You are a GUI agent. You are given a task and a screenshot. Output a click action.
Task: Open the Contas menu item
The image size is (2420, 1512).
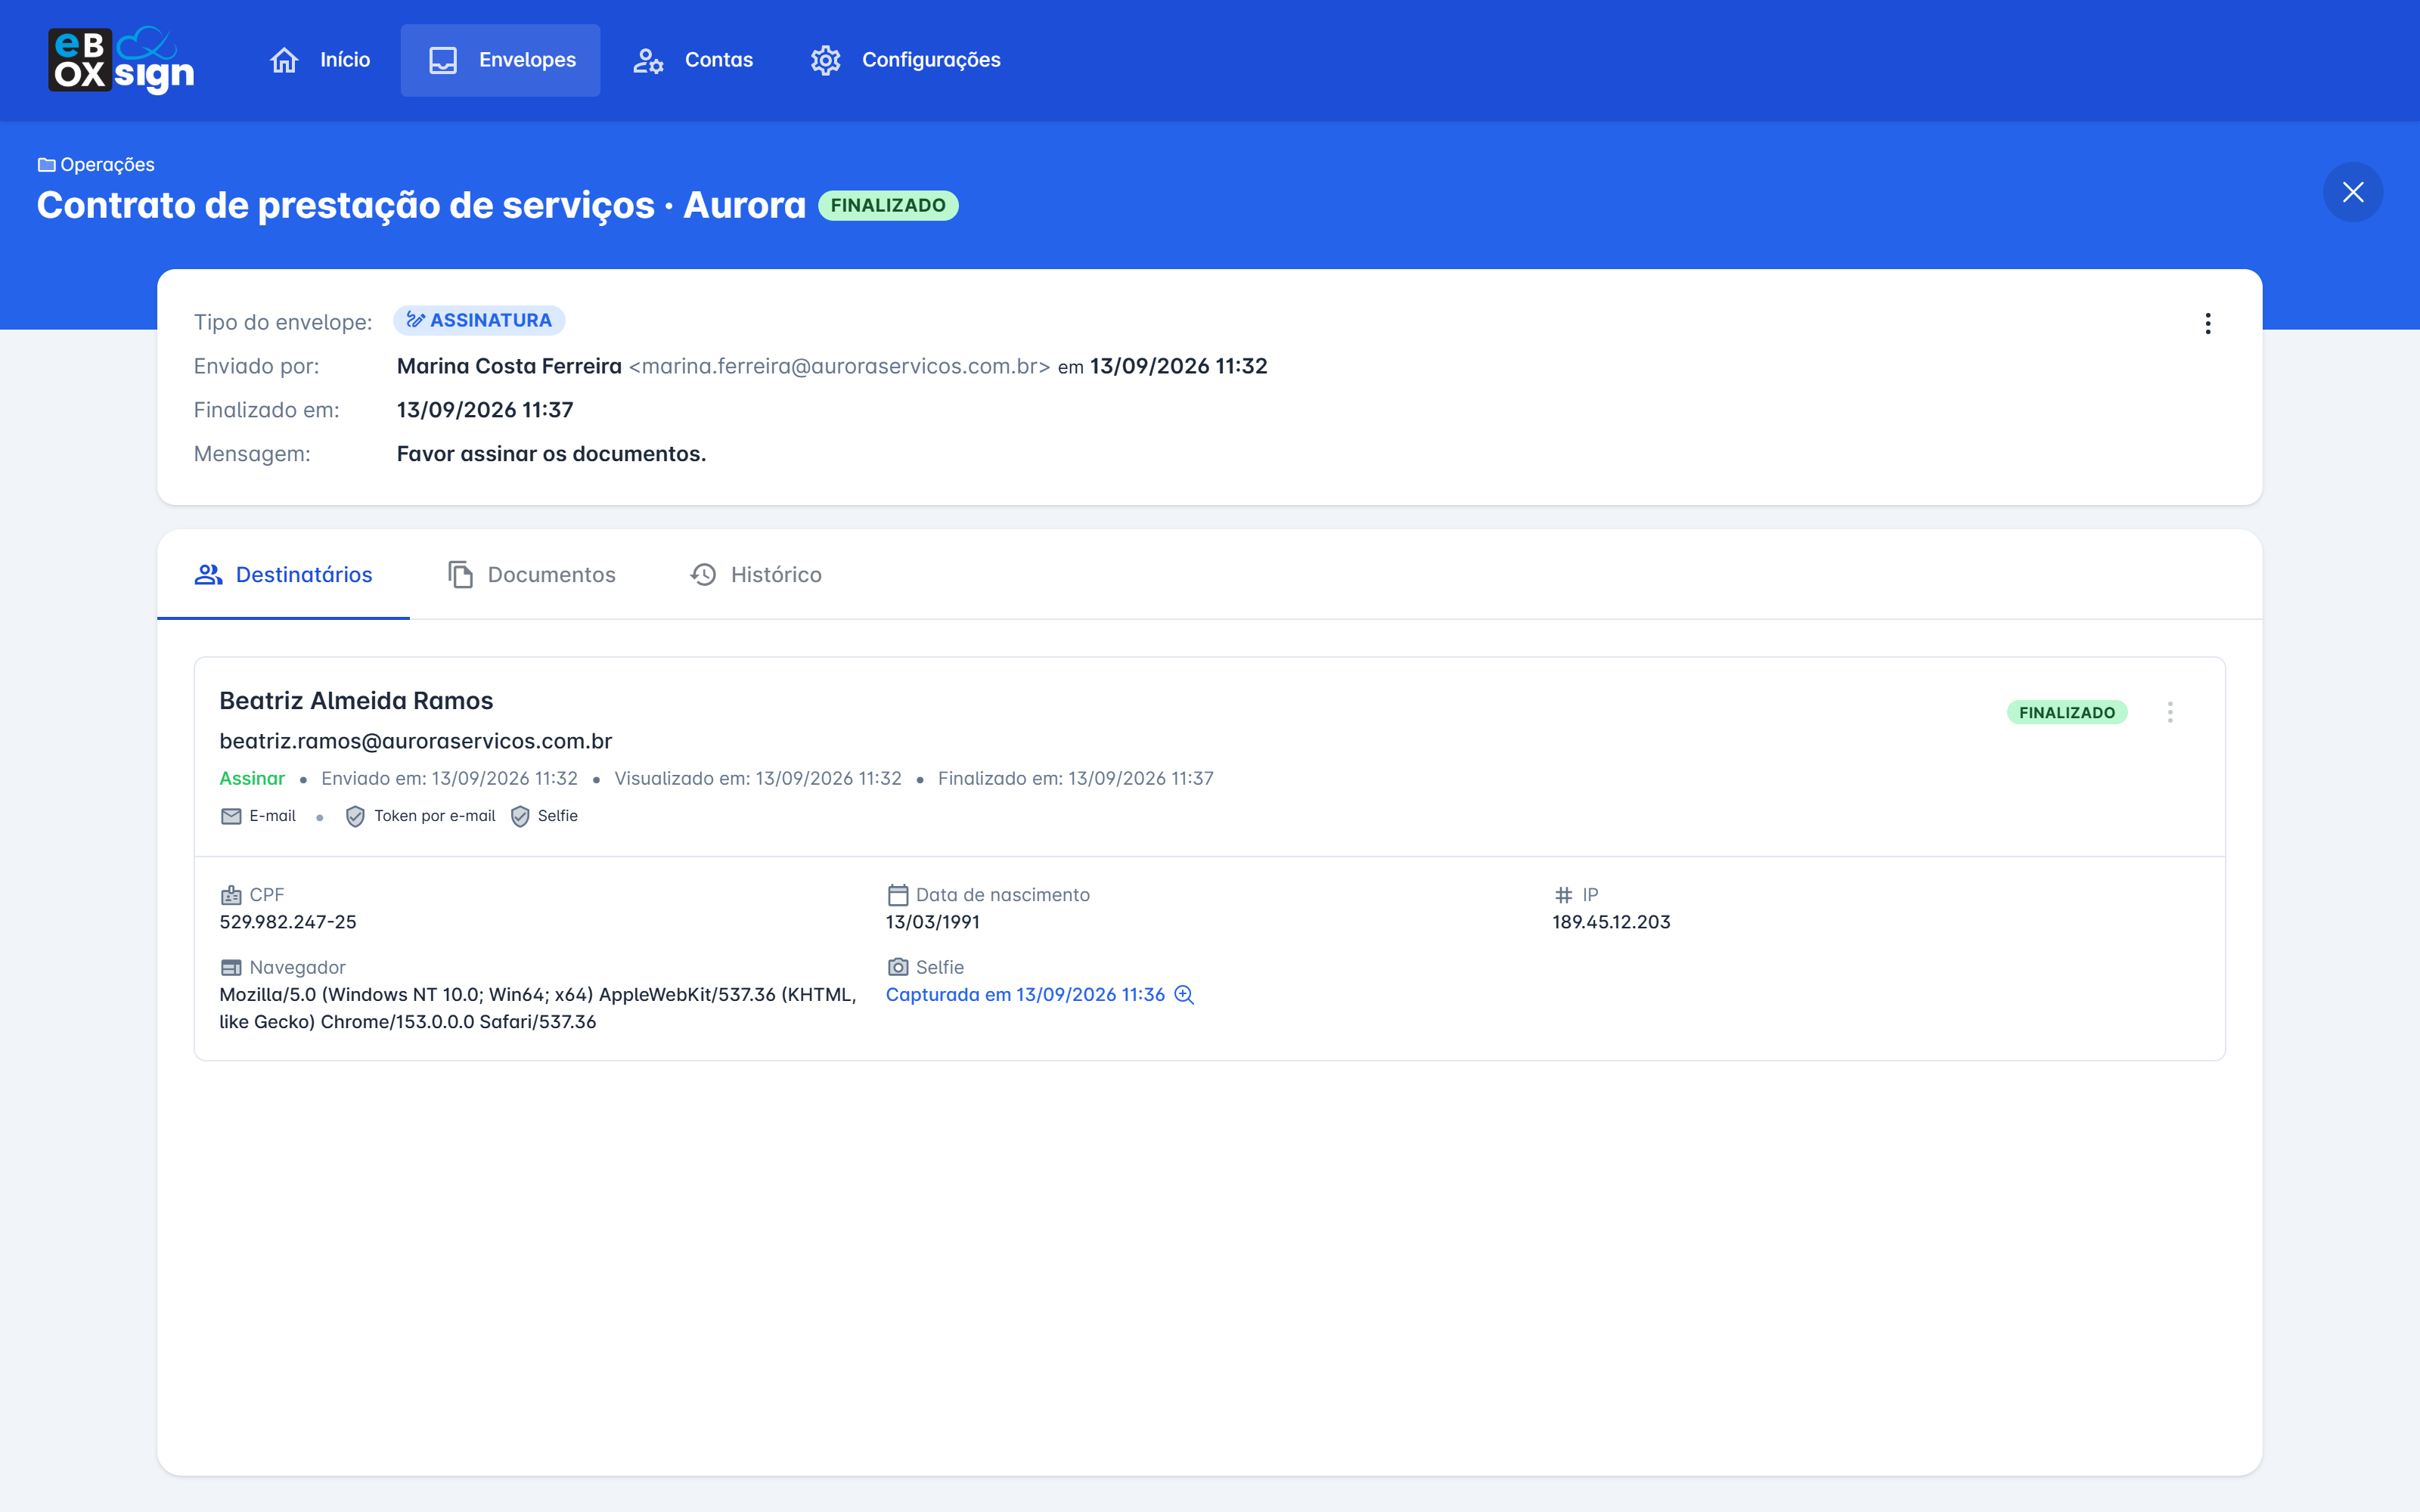pos(692,60)
